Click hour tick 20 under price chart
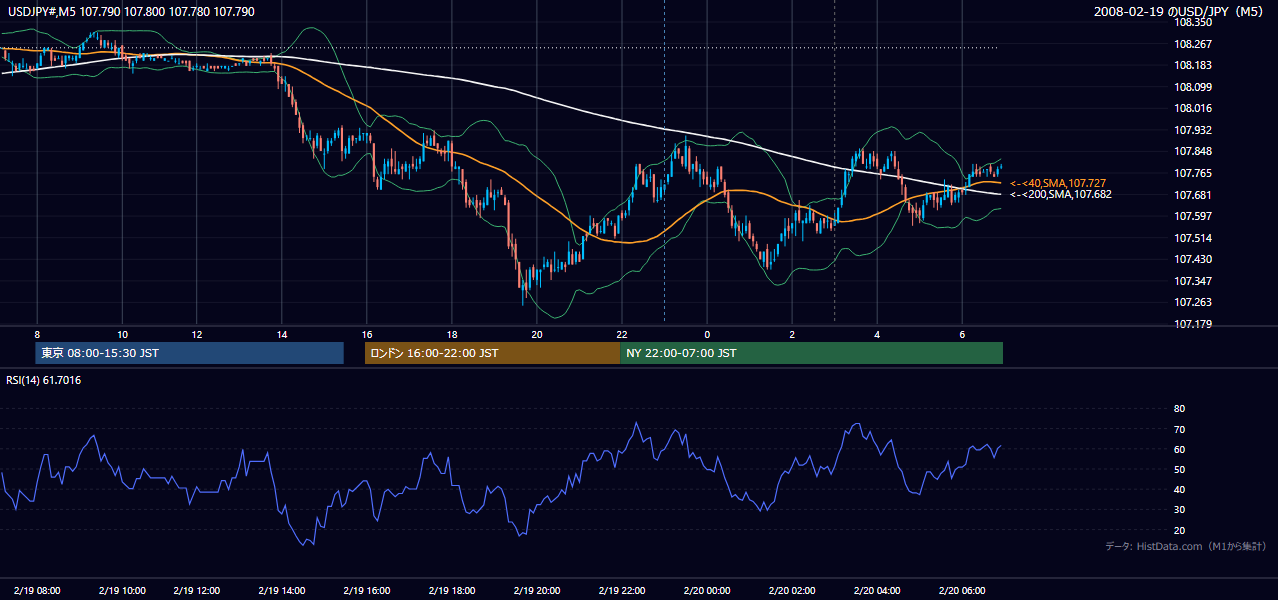 point(537,334)
